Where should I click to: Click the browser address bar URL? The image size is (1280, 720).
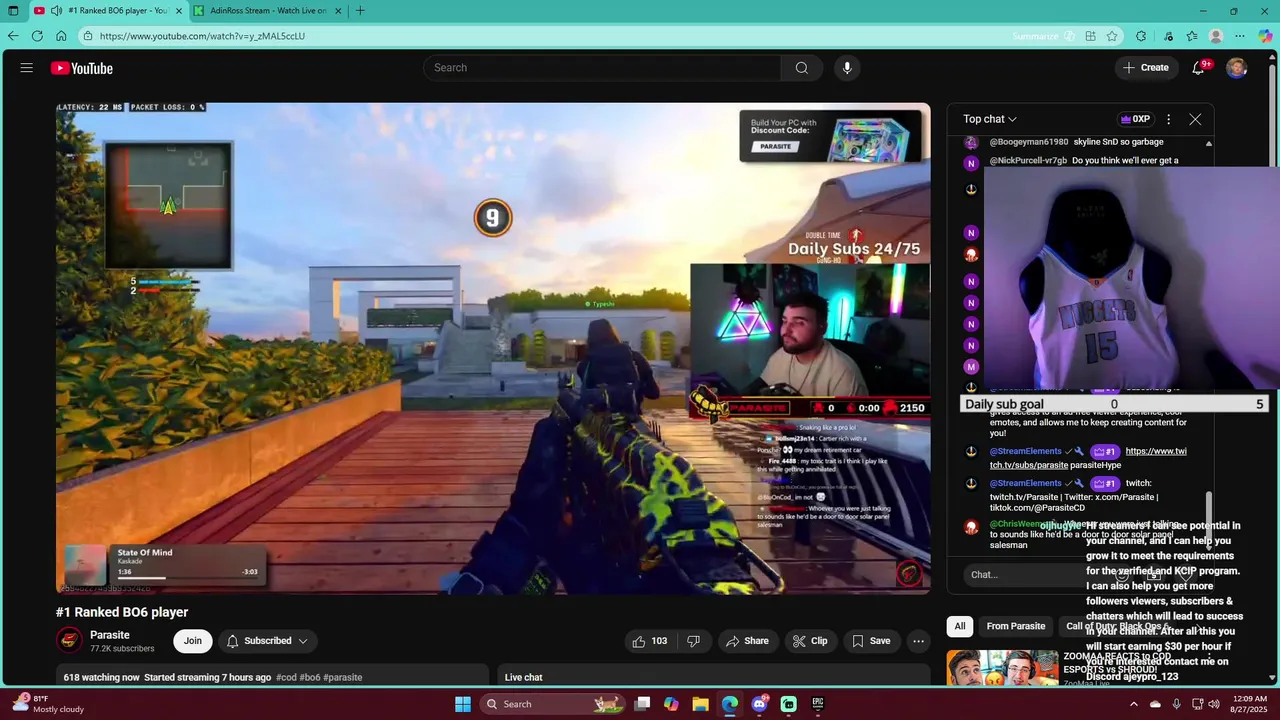[x=202, y=36]
